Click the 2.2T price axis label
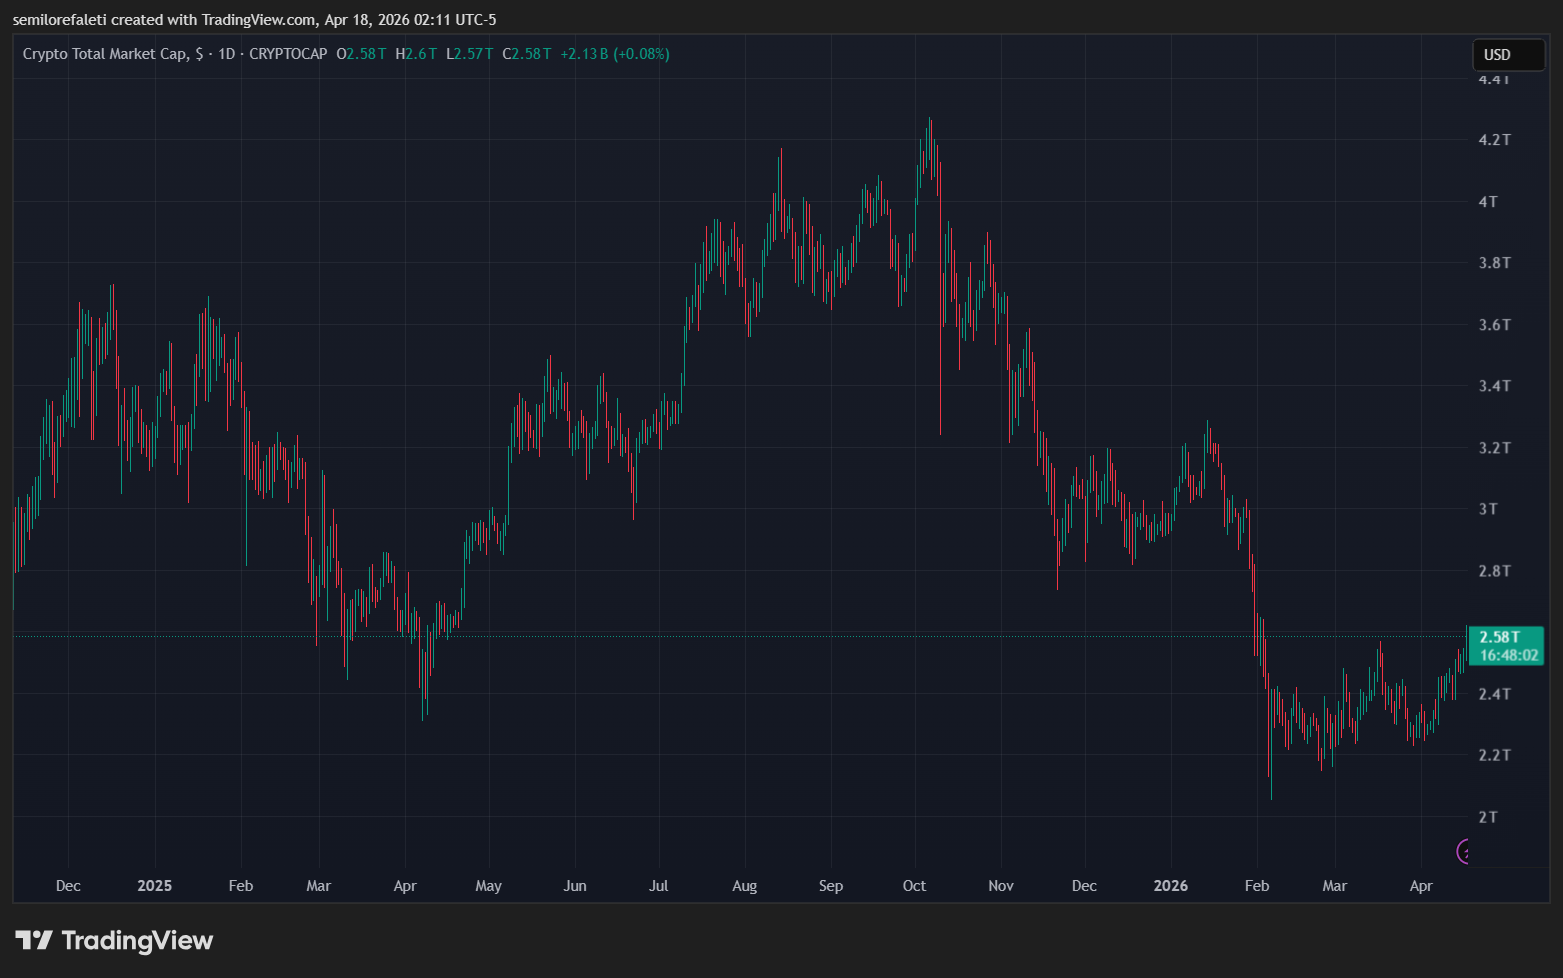The height and width of the screenshot is (978, 1563). (x=1494, y=755)
